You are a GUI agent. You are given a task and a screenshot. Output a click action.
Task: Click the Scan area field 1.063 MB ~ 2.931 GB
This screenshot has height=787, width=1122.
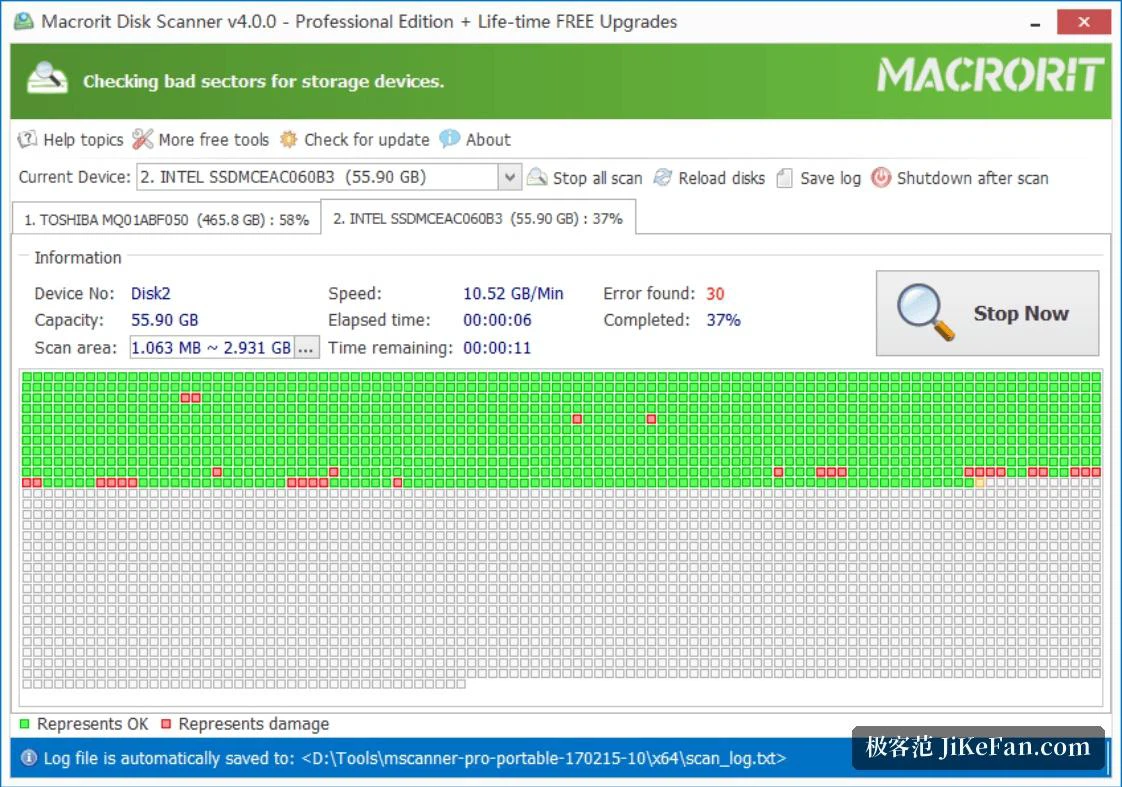click(212, 348)
